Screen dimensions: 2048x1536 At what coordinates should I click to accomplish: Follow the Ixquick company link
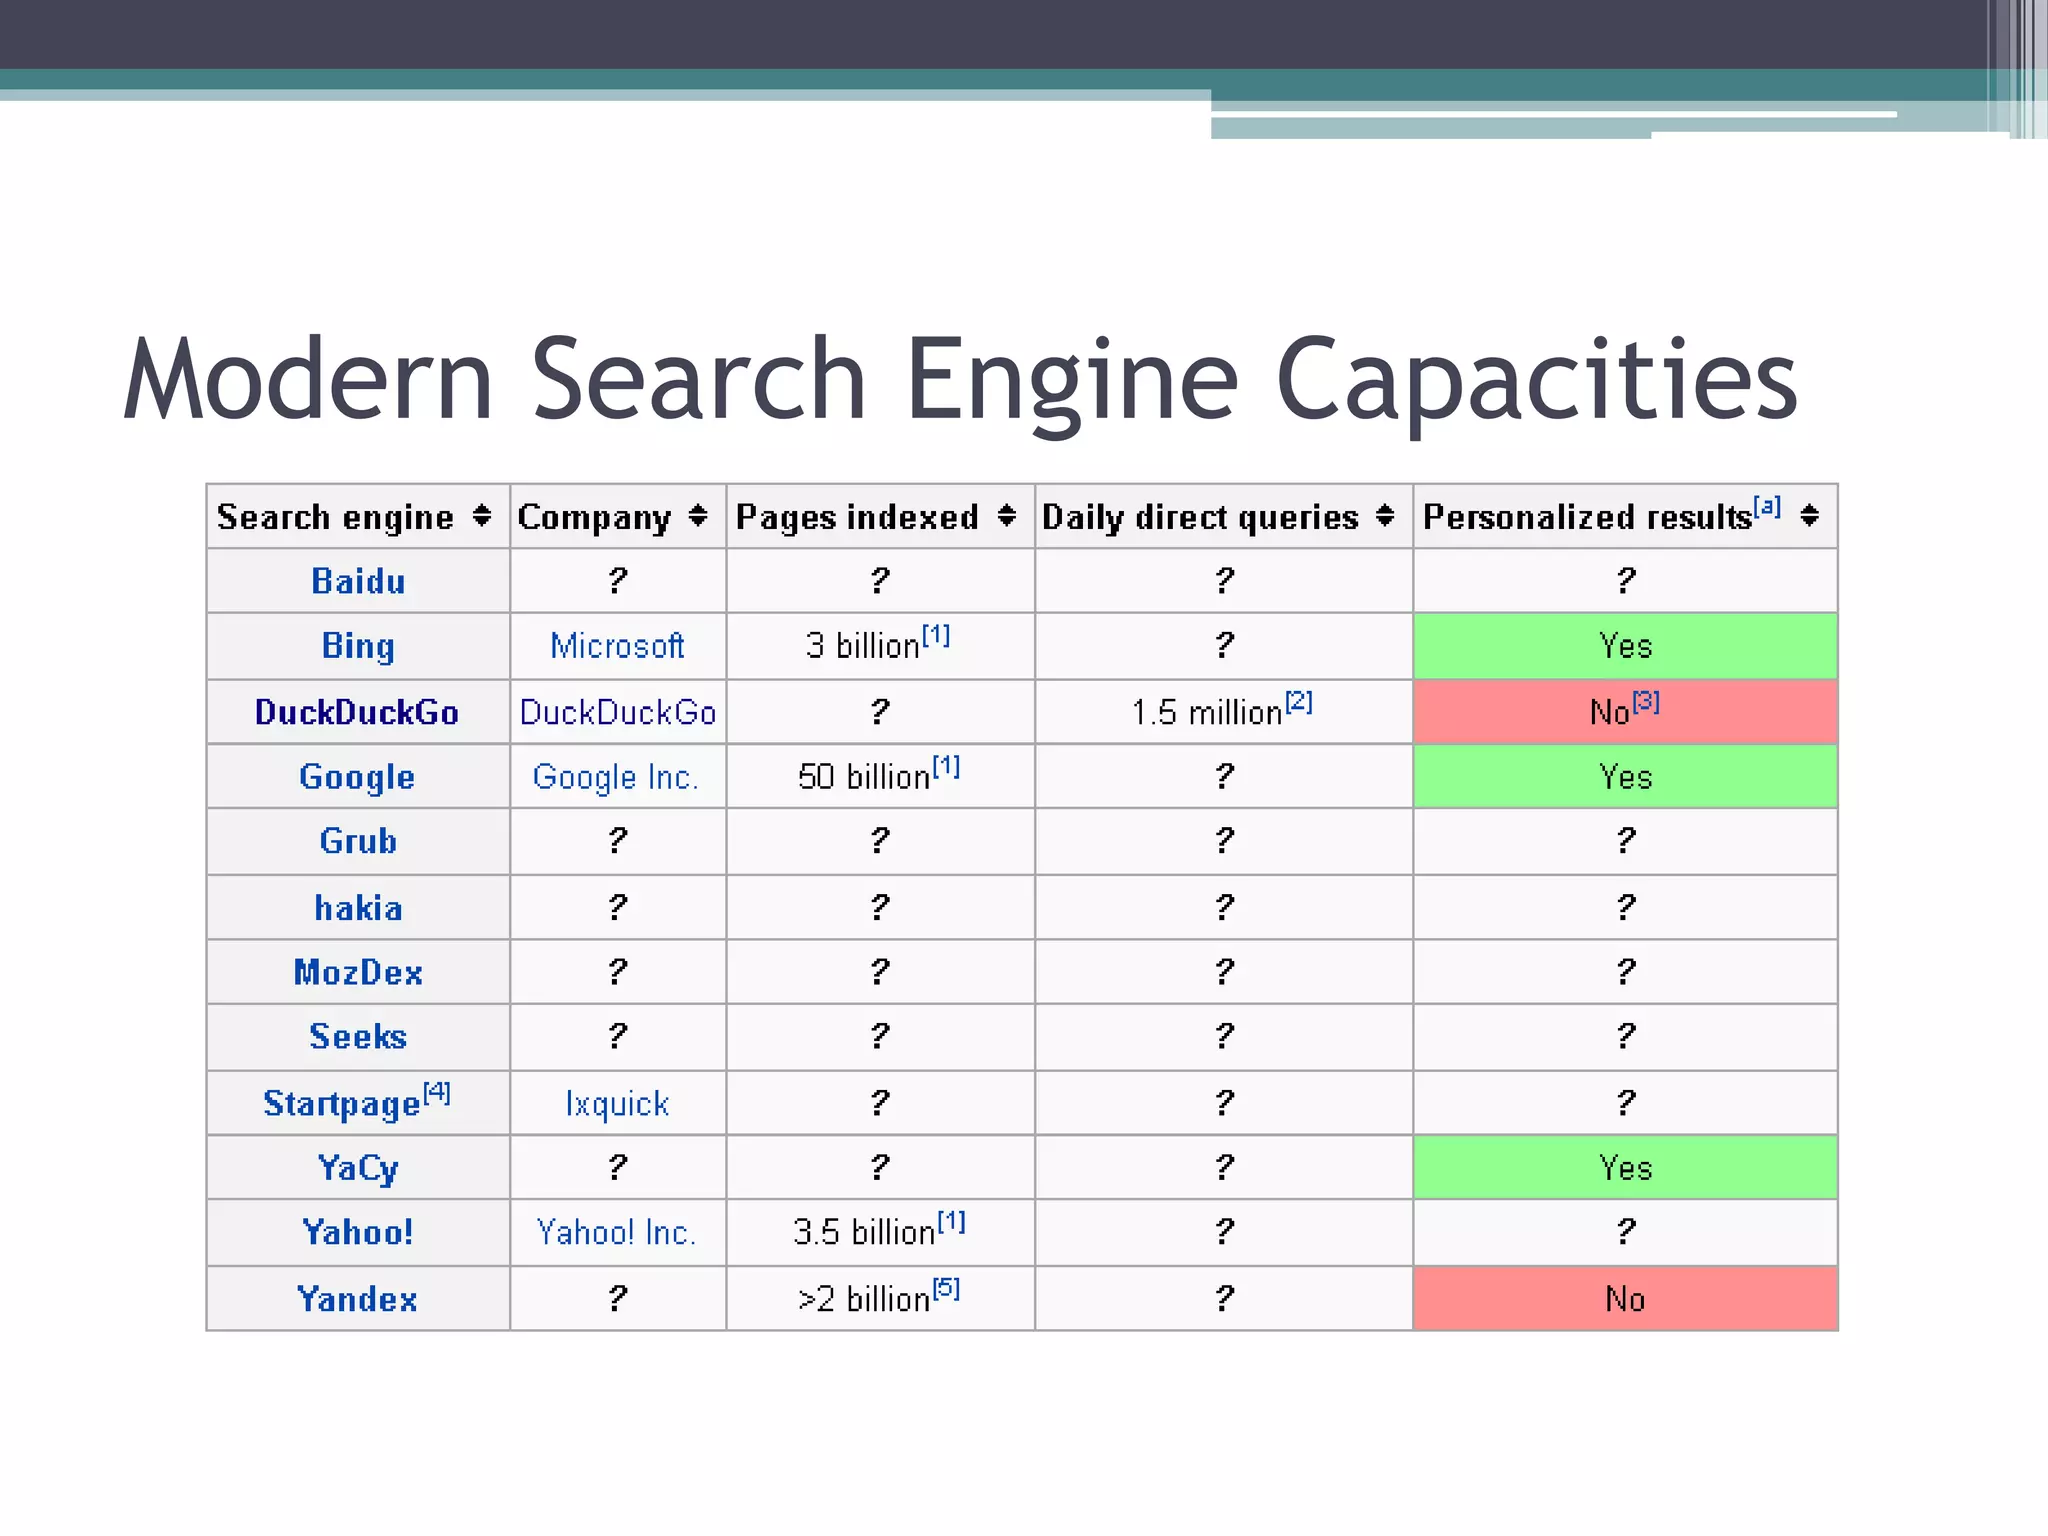click(617, 1103)
